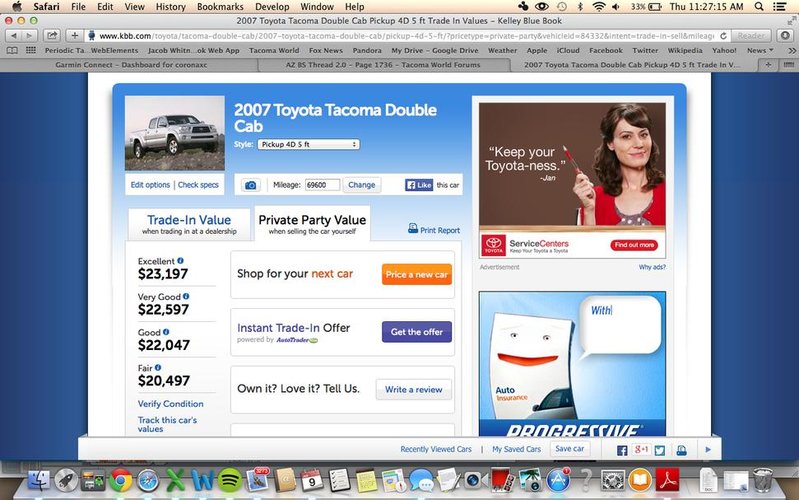The image size is (799, 500).
Task: Open Spotify from the Dock
Action: click(229, 480)
